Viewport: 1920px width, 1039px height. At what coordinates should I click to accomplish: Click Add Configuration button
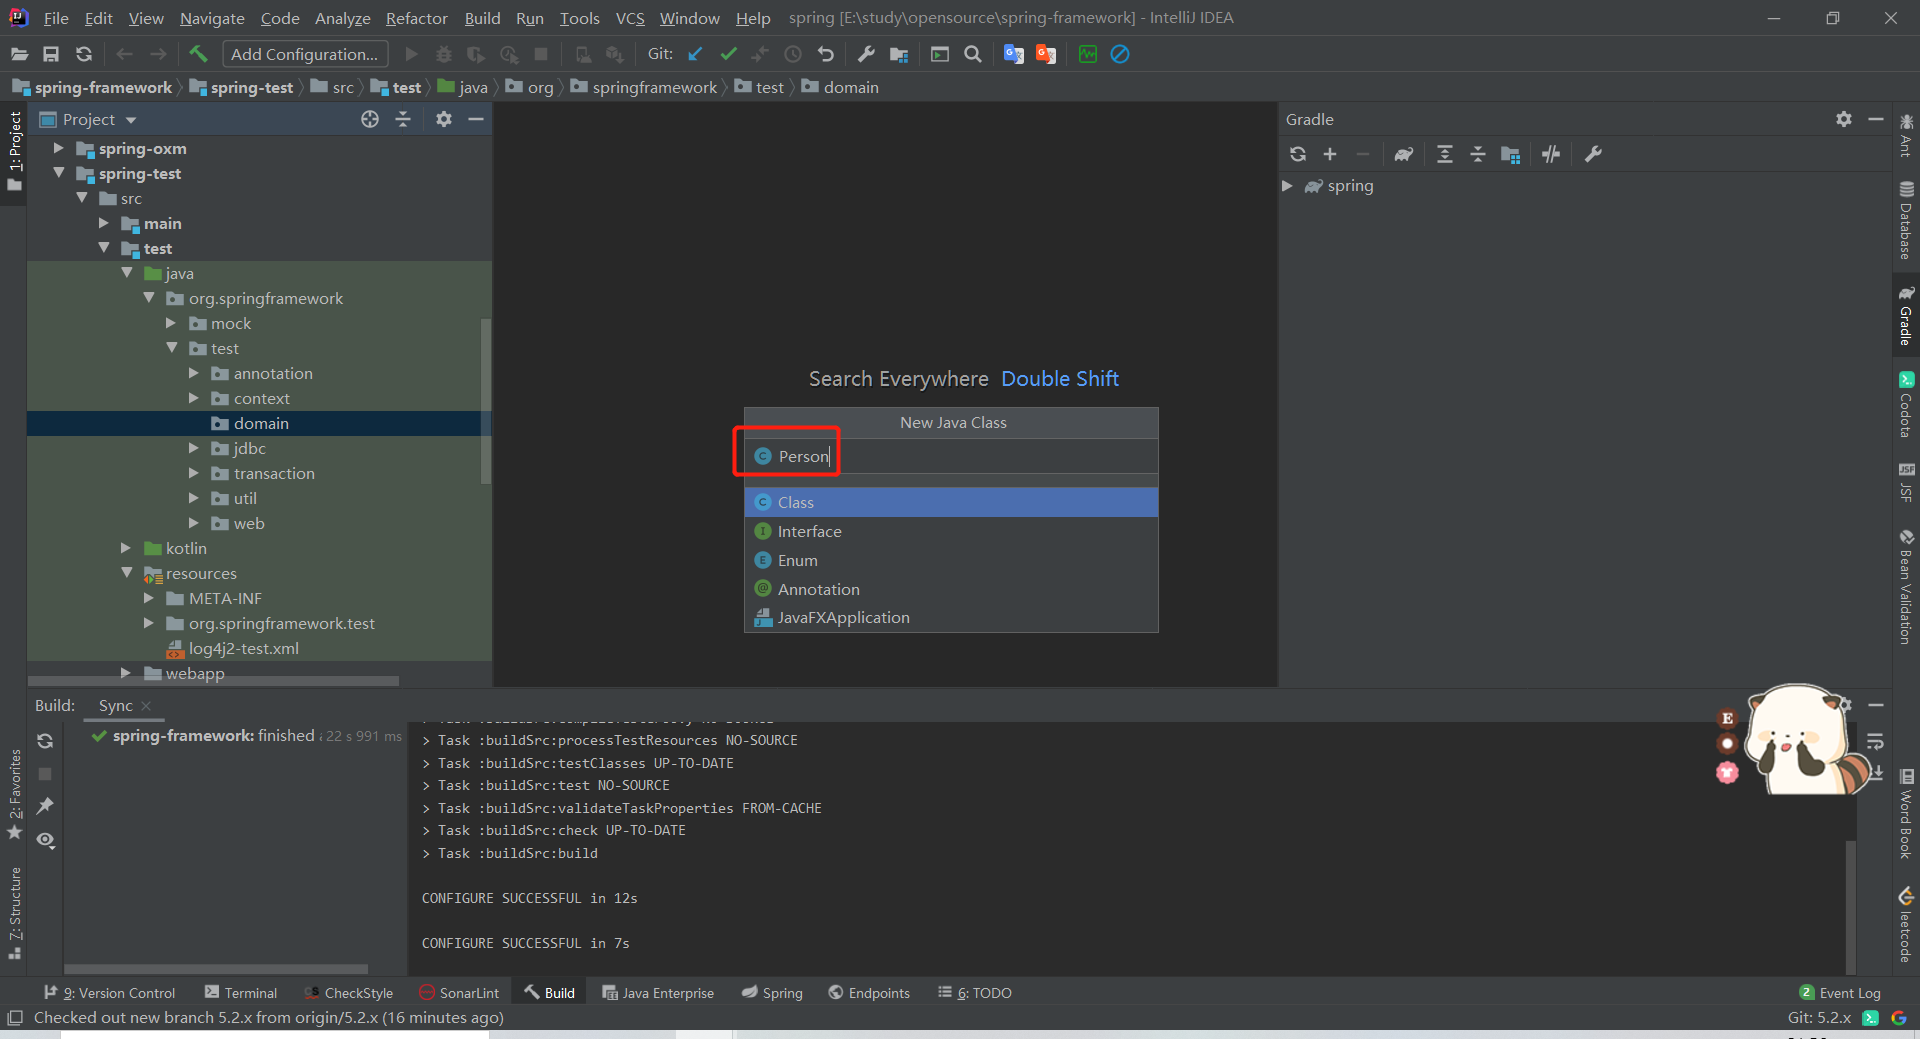305,54
